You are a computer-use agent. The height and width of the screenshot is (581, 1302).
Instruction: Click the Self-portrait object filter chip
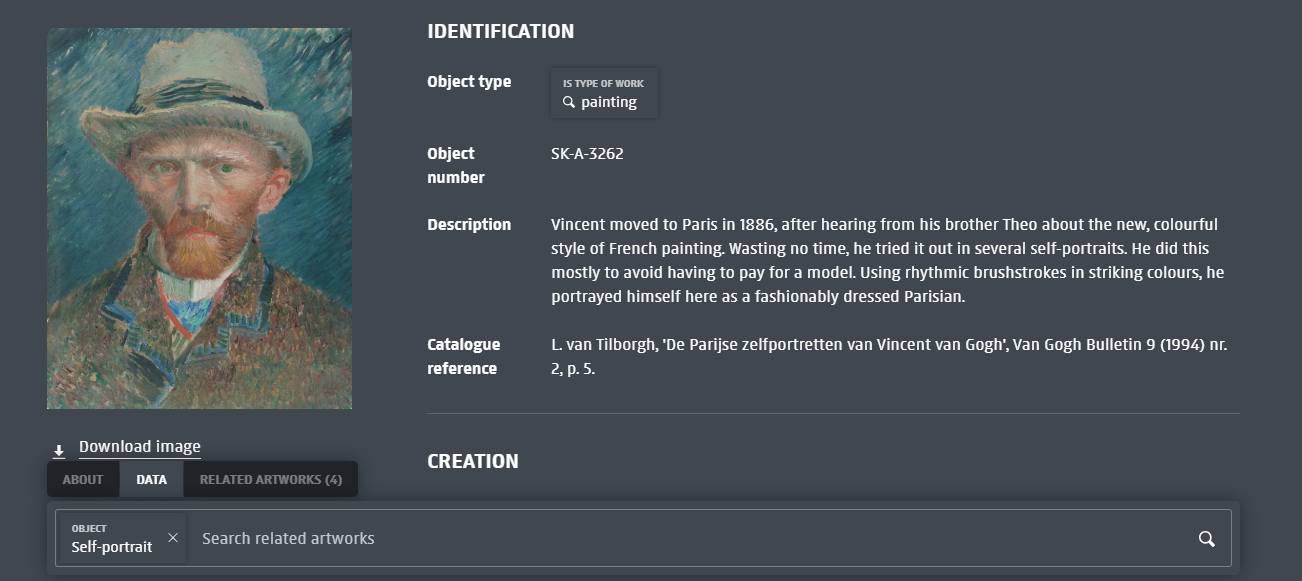(x=111, y=539)
